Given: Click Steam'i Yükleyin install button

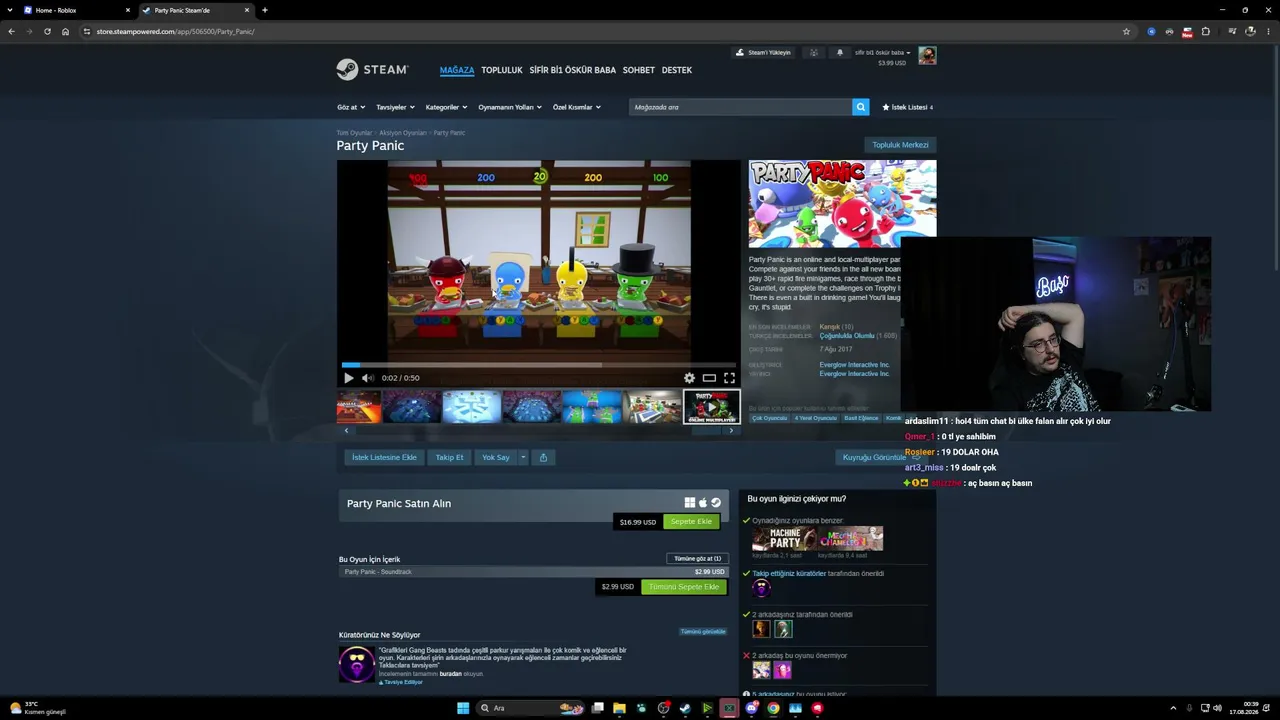Looking at the screenshot, I should coord(764,52).
